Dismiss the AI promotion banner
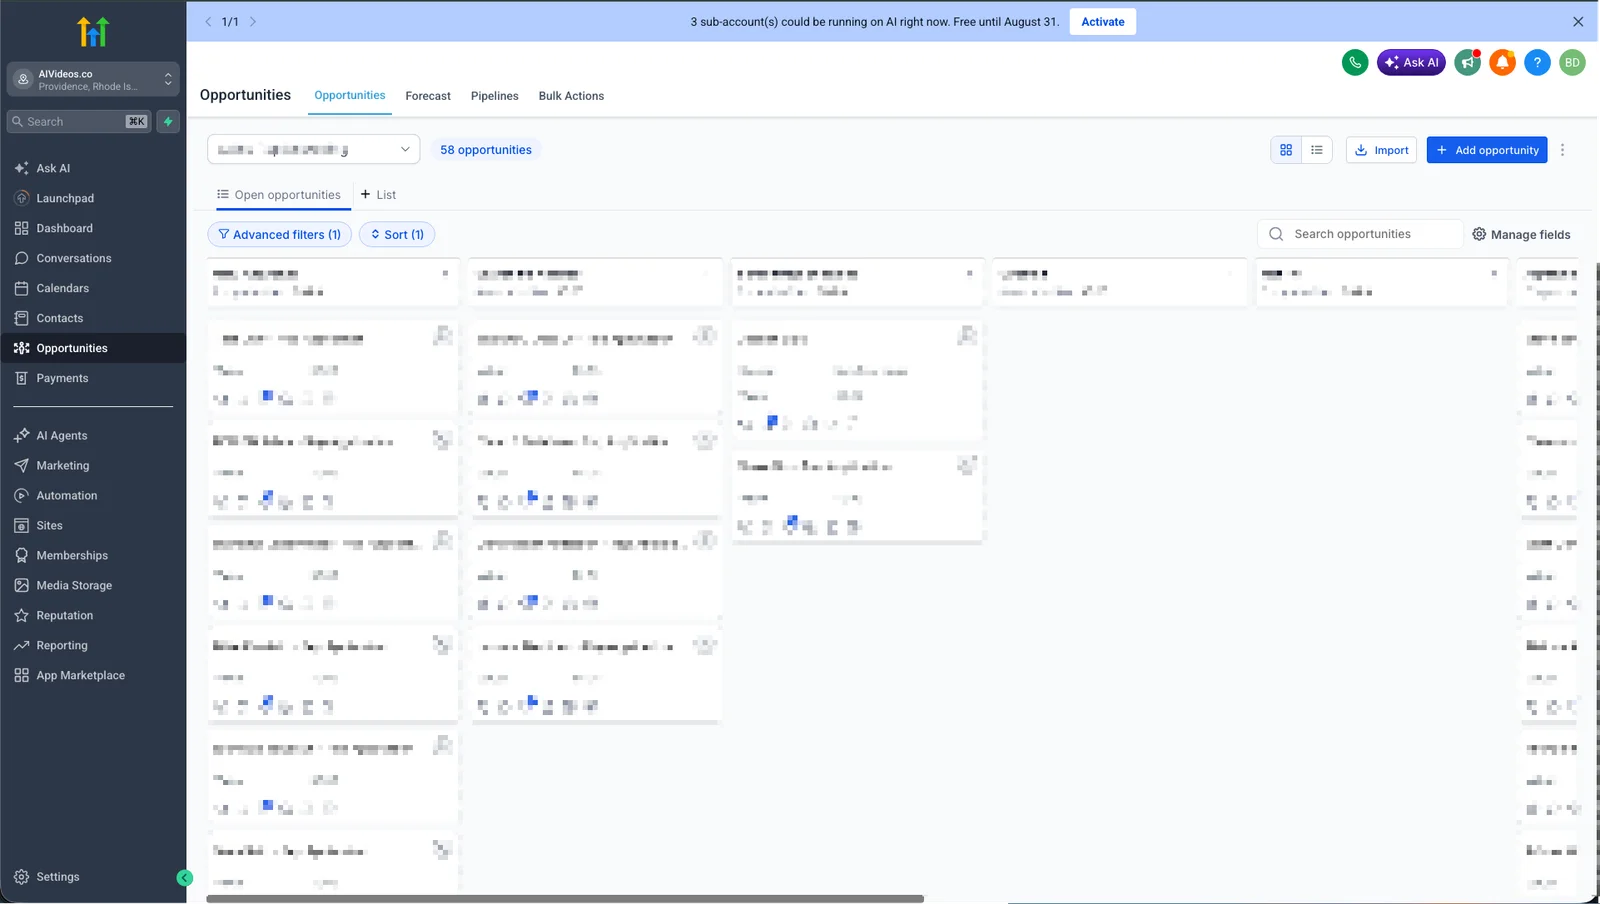 coord(1578,21)
